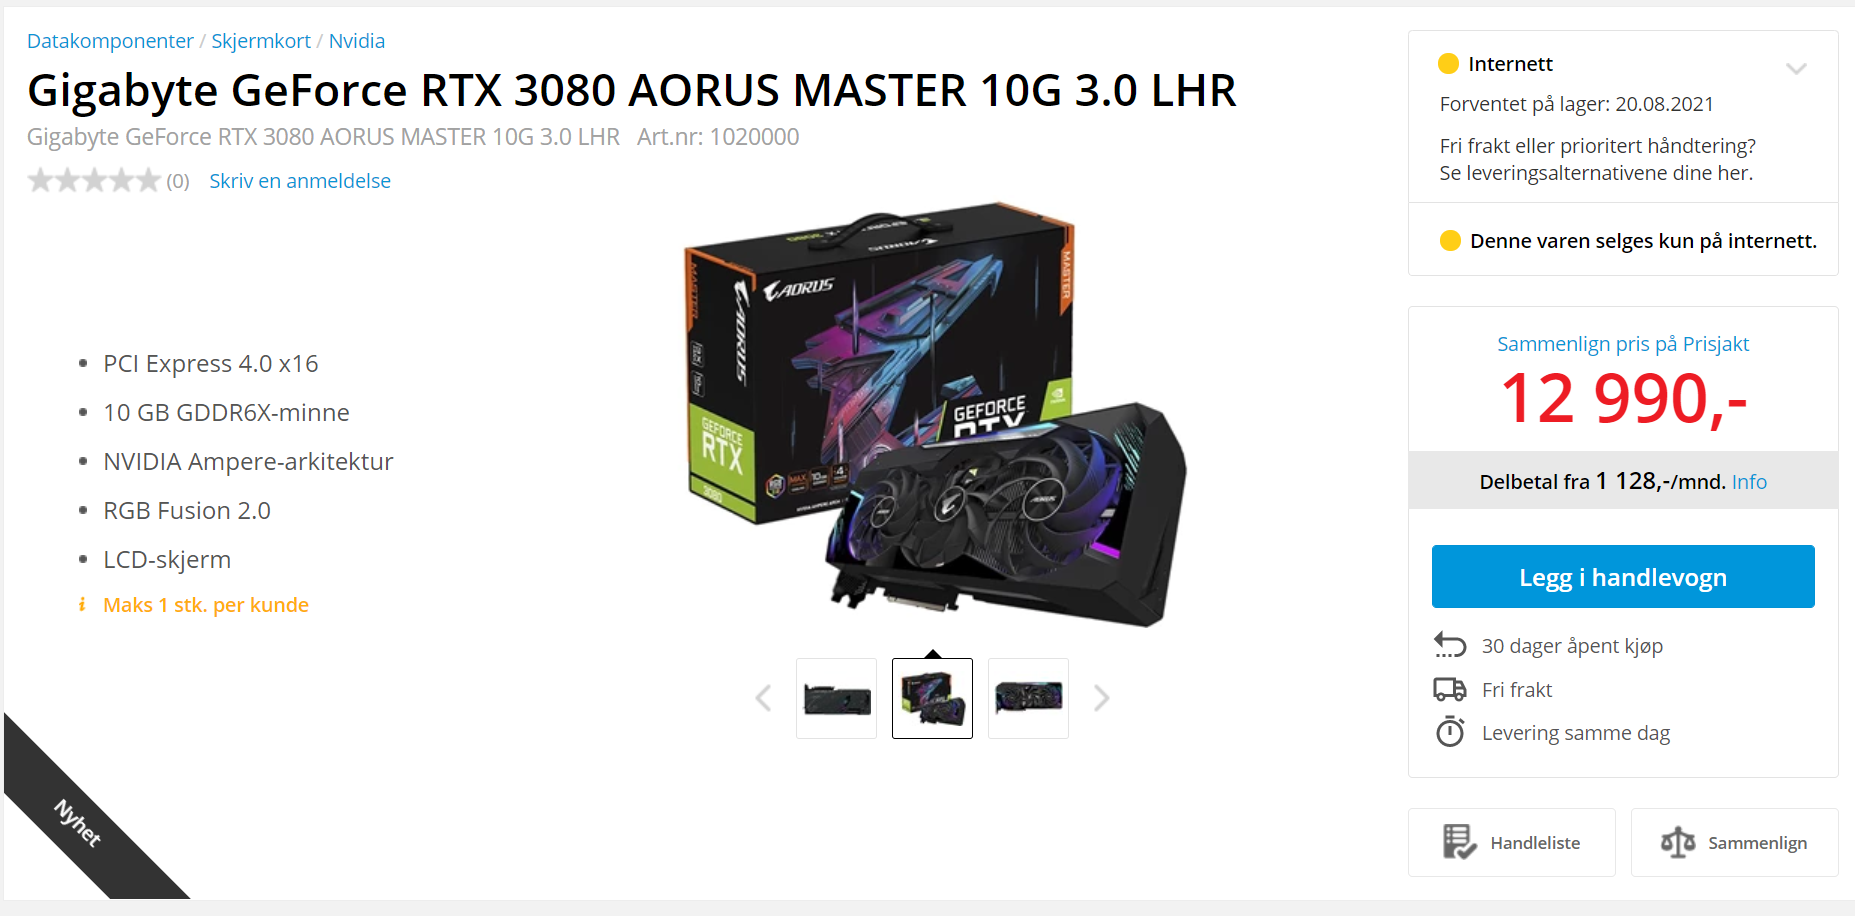The height and width of the screenshot is (916, 1855).
Task: Show next product thumbnails with right arrow
Action: pos(1101,698)
